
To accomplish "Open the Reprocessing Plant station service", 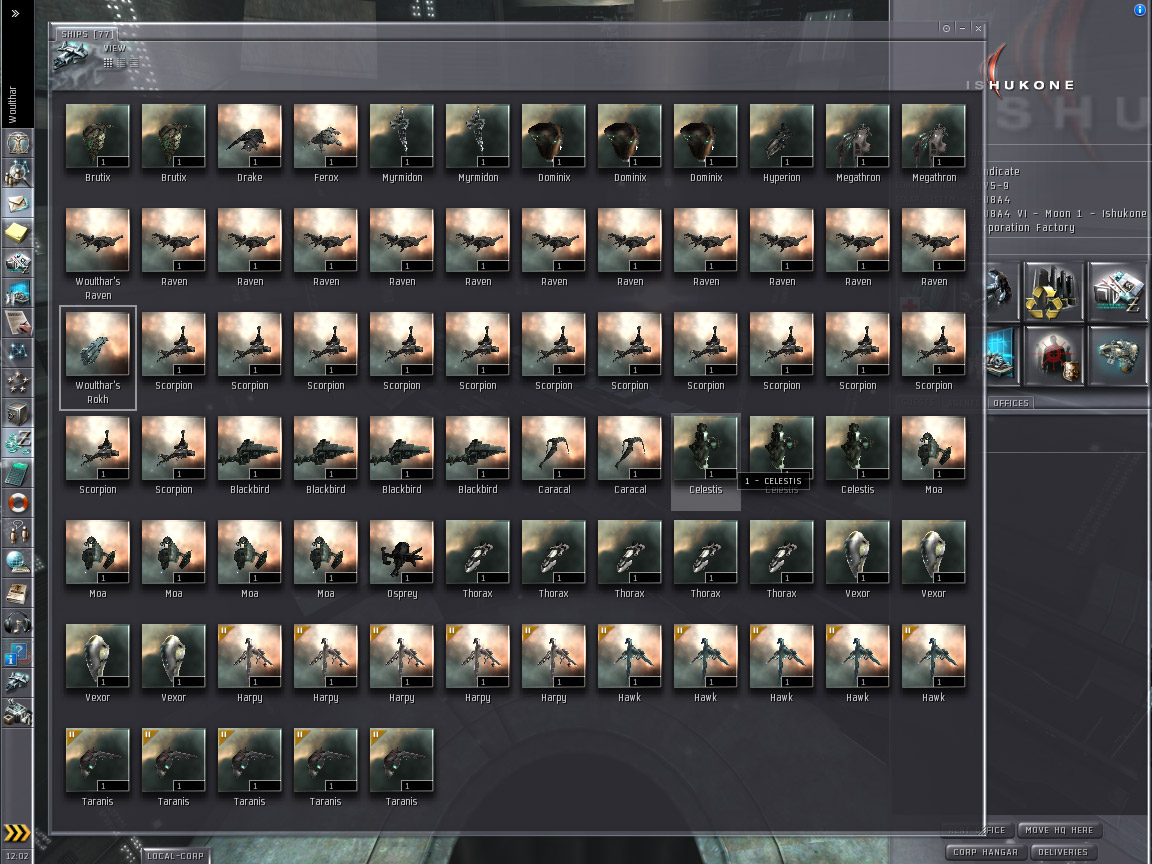I will pyautogui.click(x=1052, y=292).
